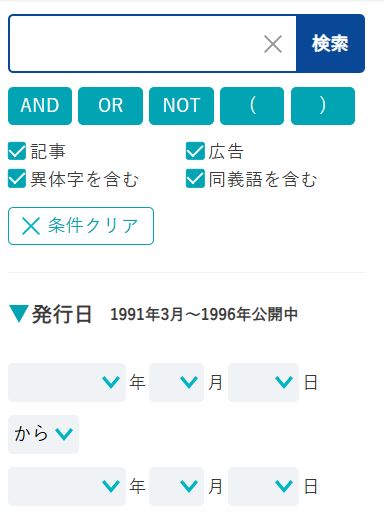Uncheck the 記事 checkbox
The height and width of the screenshot is (532, 384).
[x=17, y=151]
